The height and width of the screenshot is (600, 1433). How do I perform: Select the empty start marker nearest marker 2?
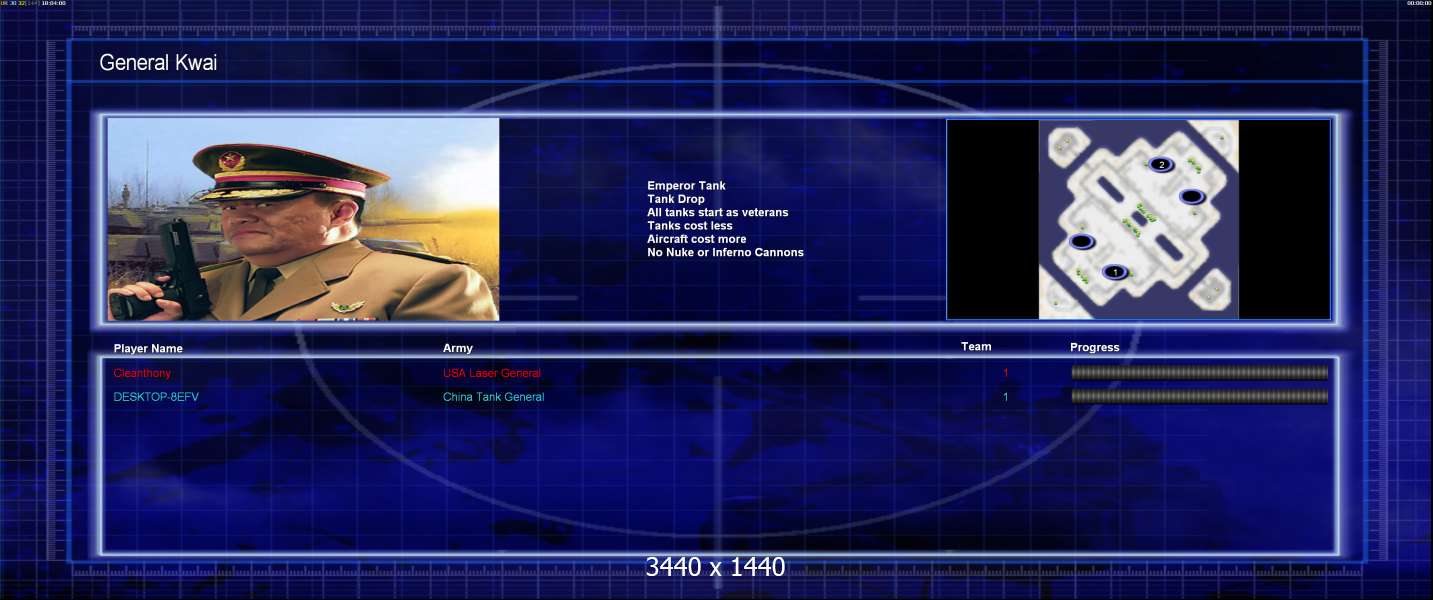click(1191, 197)
